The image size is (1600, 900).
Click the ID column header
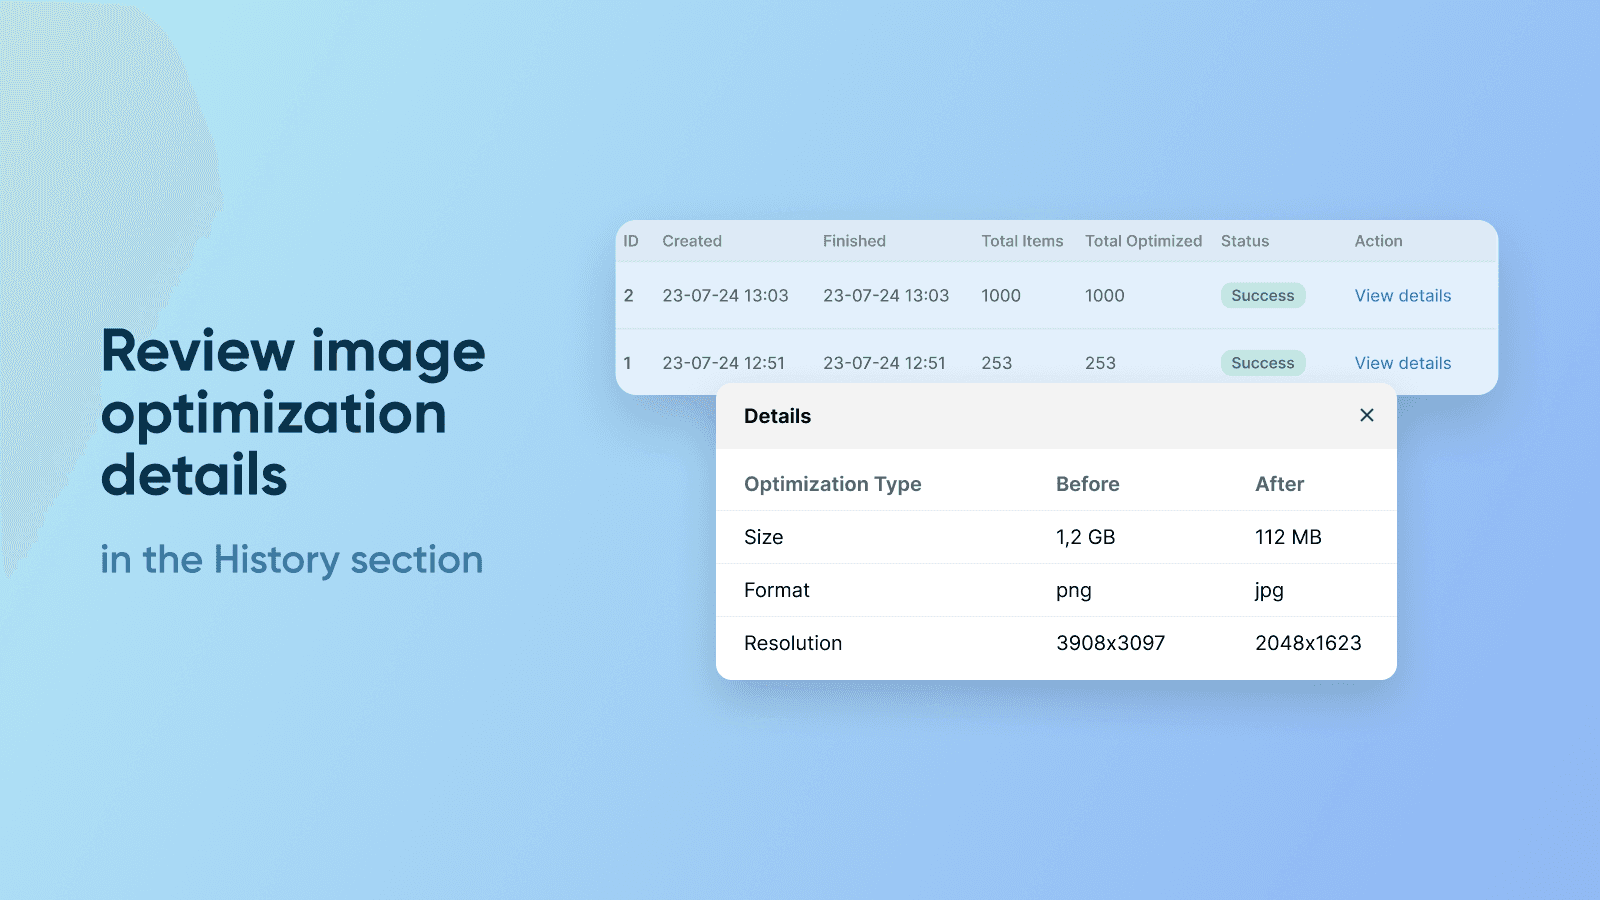coord(631,241)
